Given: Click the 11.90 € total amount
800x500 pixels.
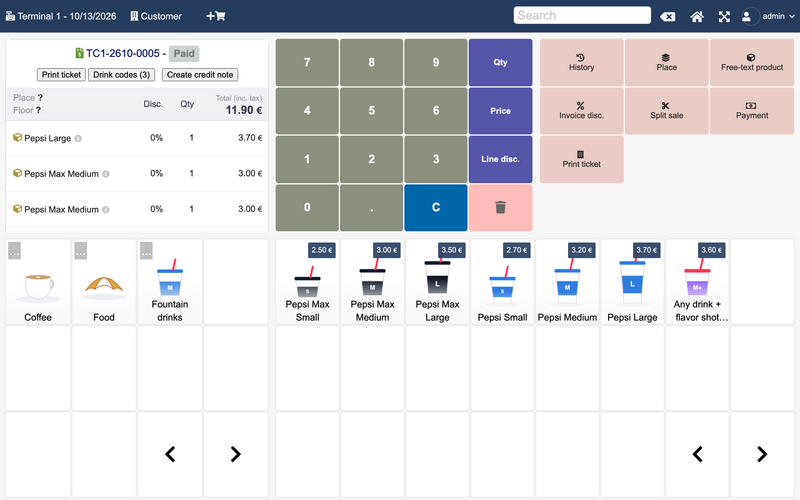Looking at the screenshot, I should (244, 110).
